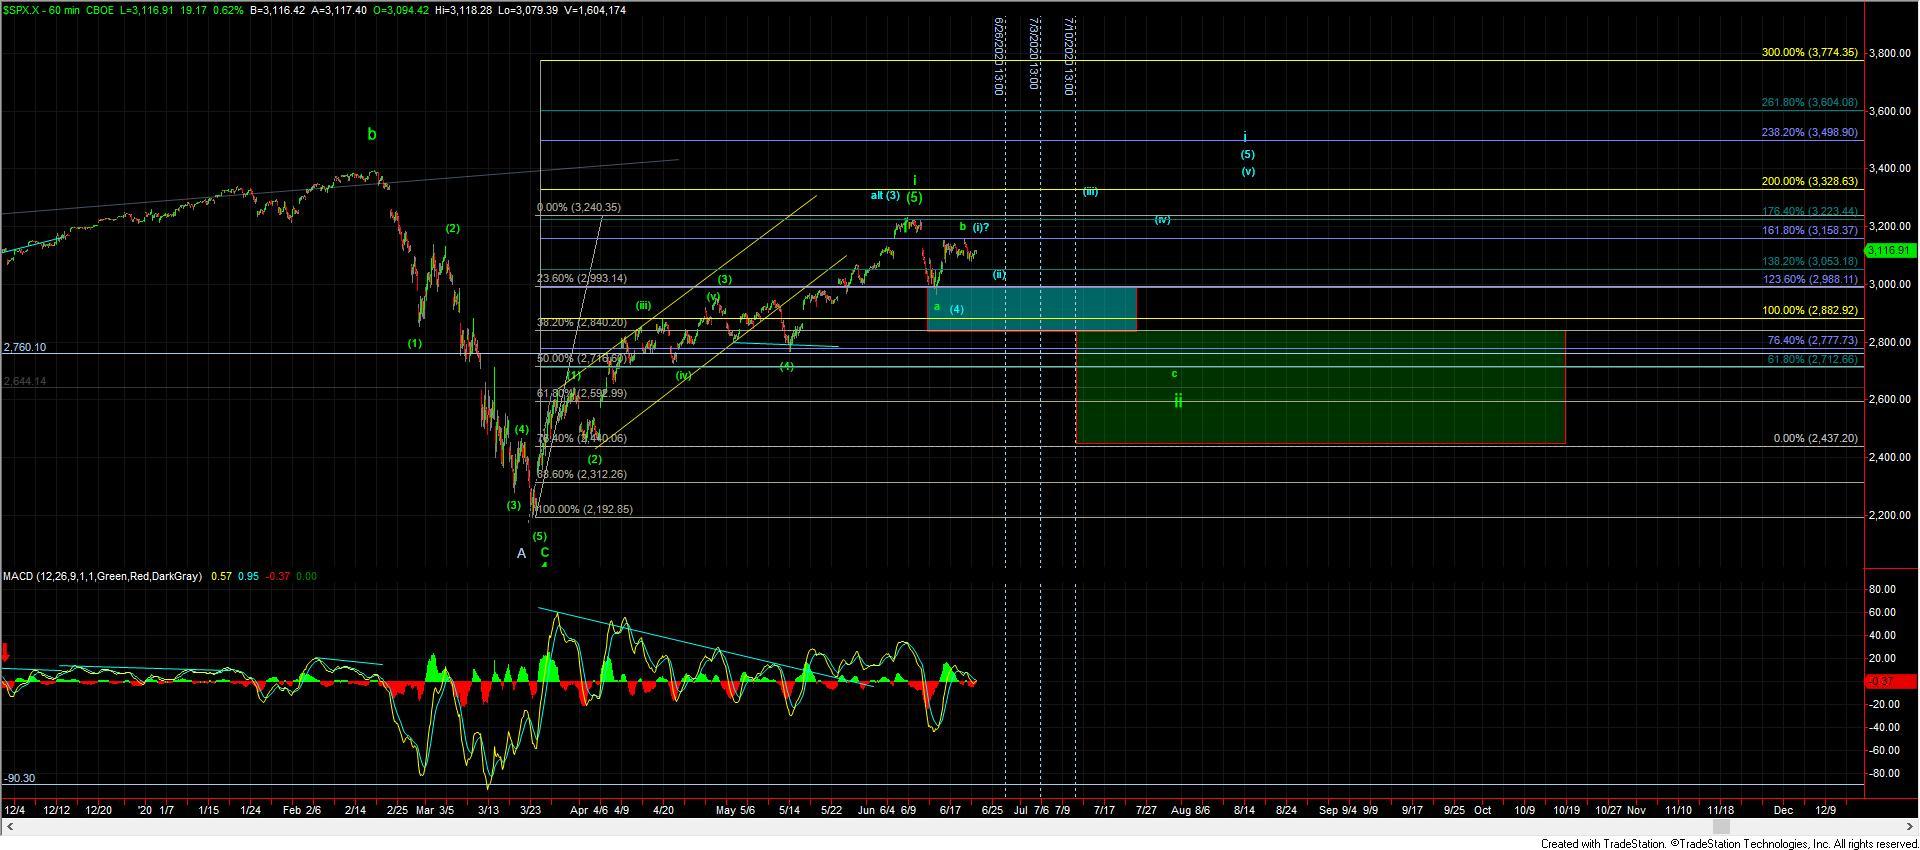The image size is (1920, 850).
Task: Select the green 'ii' wave label in green zone
Action: point(1178,400)
